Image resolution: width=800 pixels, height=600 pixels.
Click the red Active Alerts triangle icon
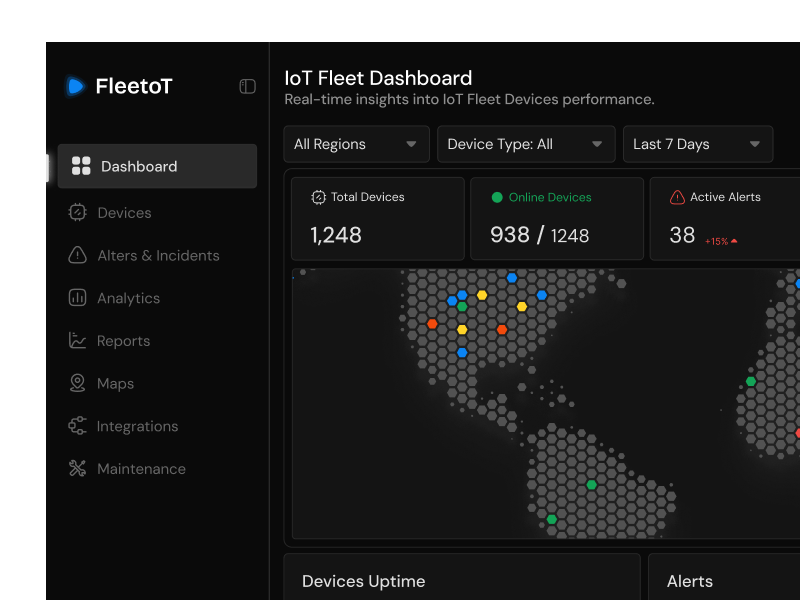[677, 197]
